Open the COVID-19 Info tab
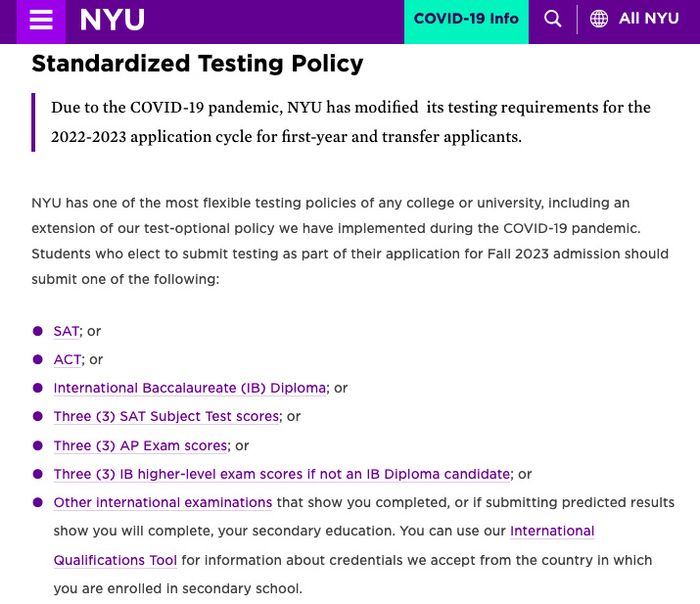 click(466, 19)
